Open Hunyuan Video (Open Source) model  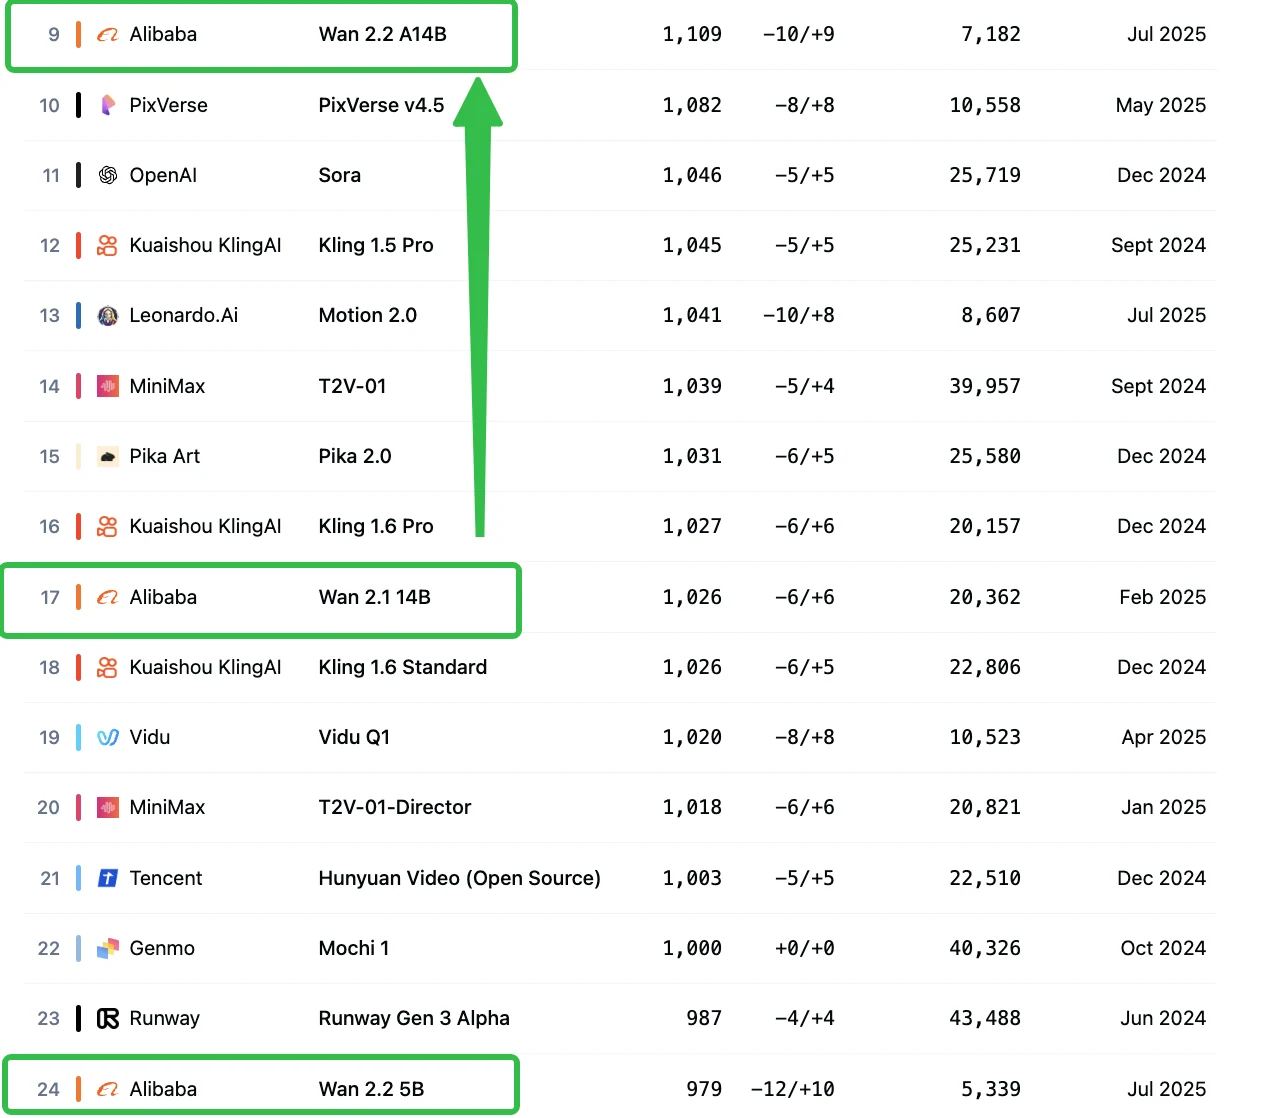(x=460, y=878)
